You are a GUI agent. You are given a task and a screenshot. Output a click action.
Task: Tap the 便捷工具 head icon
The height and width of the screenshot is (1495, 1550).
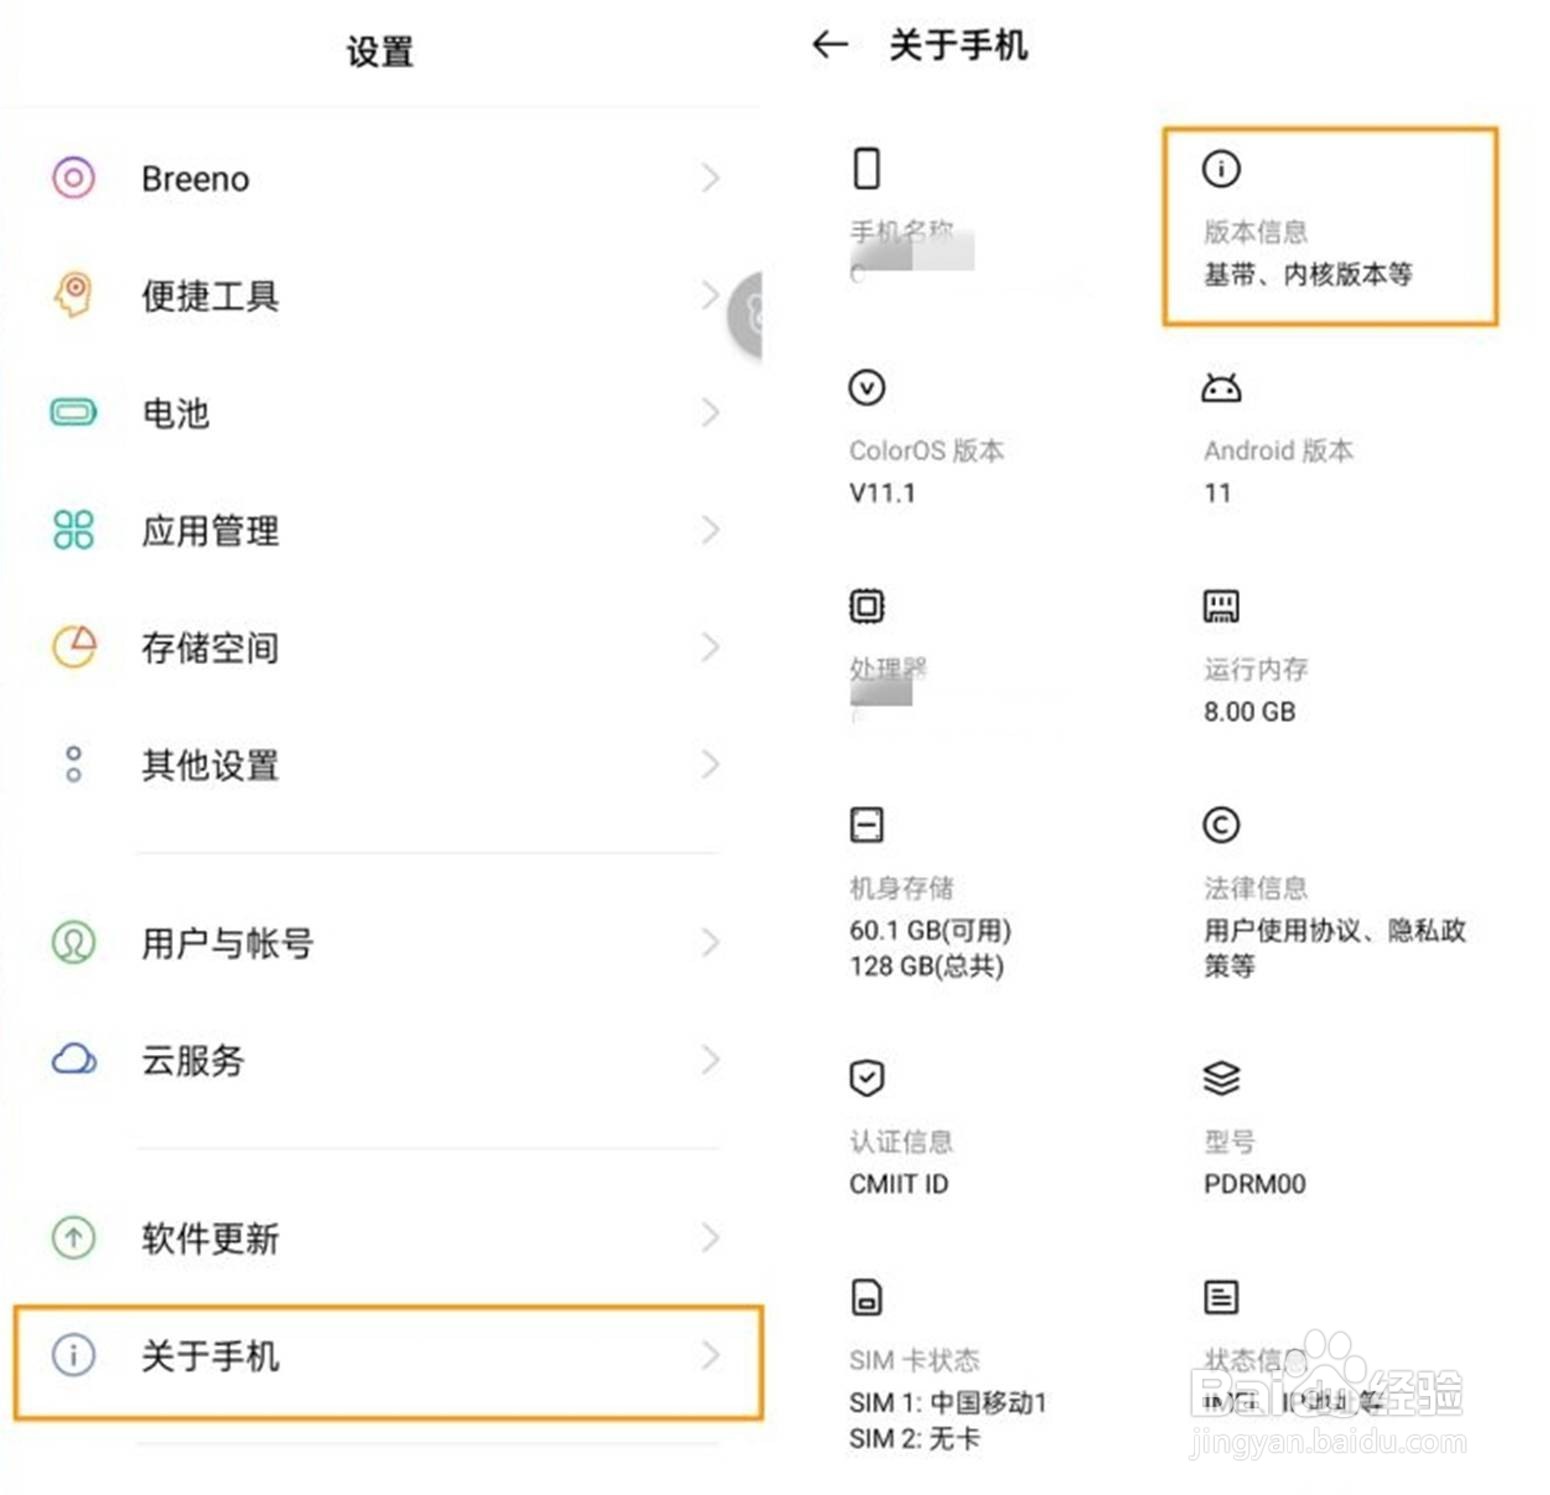[x=74, y=295]
